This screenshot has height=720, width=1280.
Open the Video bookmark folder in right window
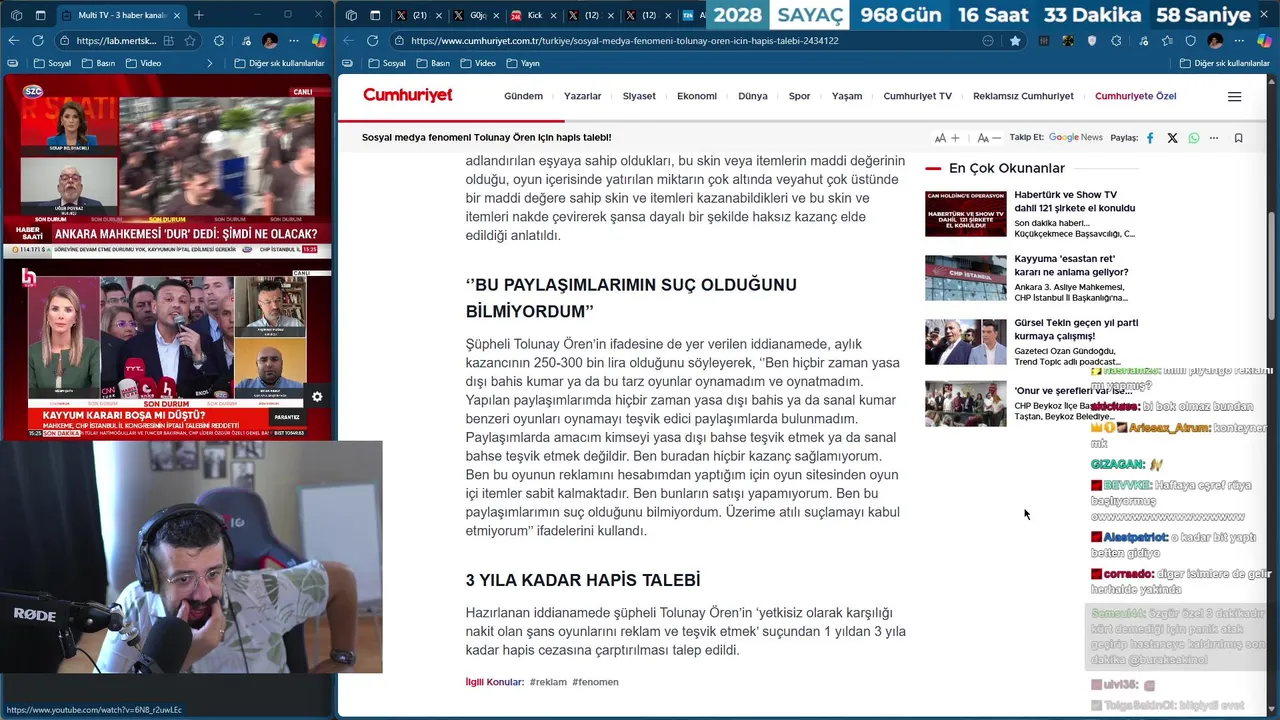[x=478, y=63]
